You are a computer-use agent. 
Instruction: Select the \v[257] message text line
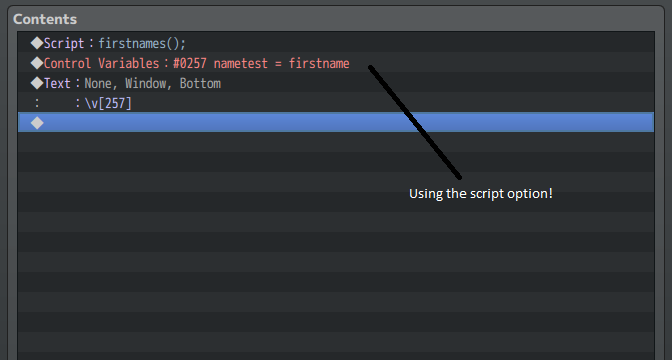pyautogui.click(x=336, y=103)
